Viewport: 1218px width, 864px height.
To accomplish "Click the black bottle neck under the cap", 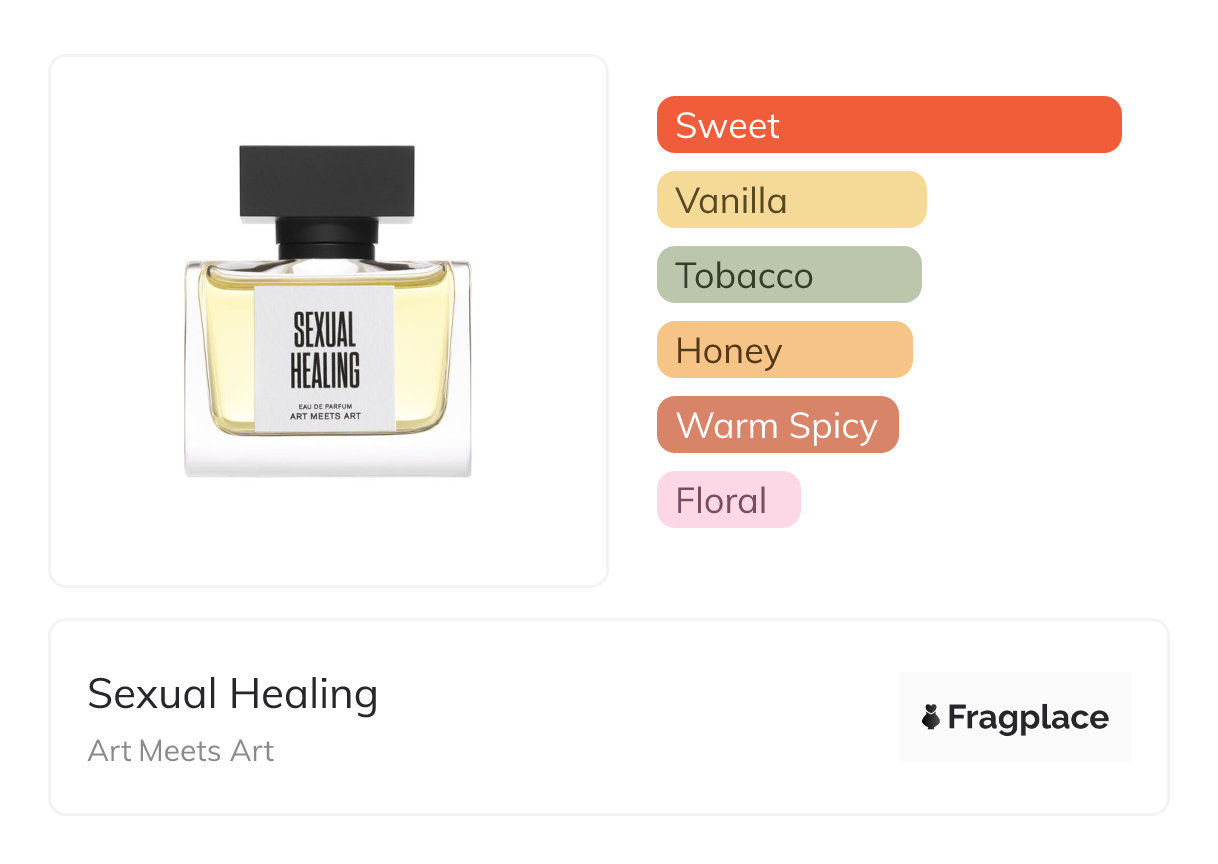I will (327, 239).
